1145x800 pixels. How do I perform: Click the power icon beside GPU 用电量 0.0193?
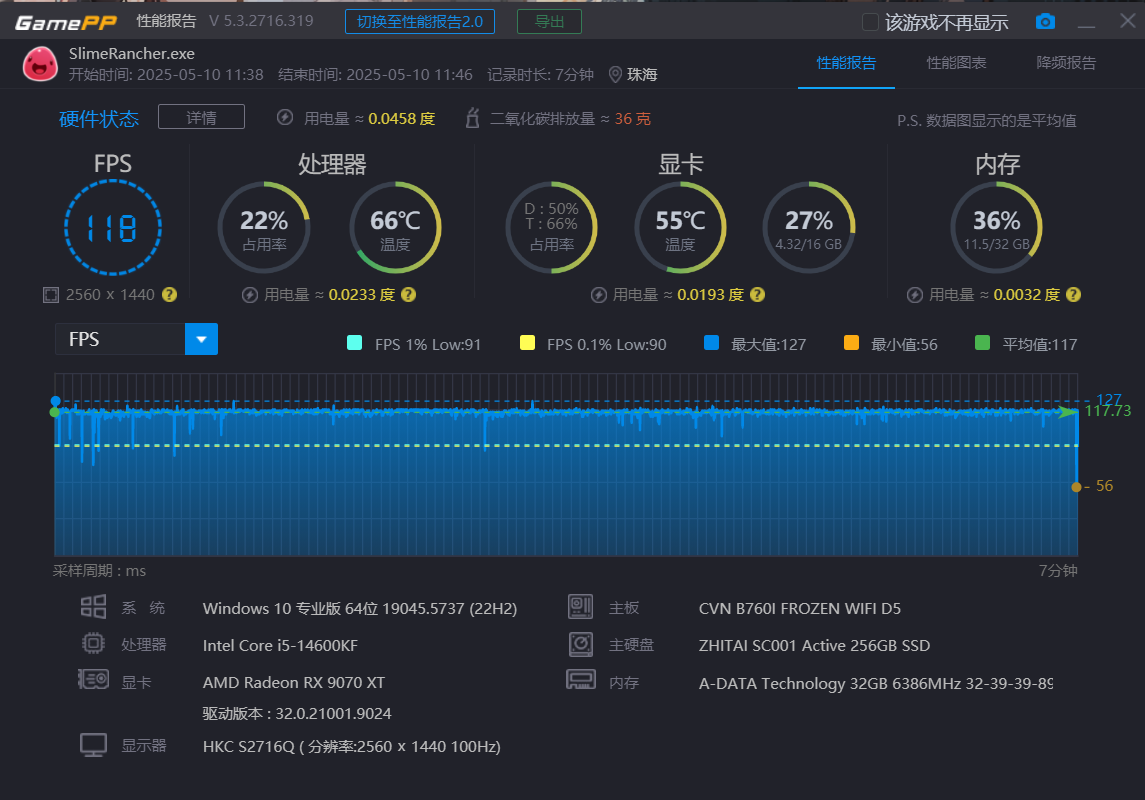click(599, 295)
